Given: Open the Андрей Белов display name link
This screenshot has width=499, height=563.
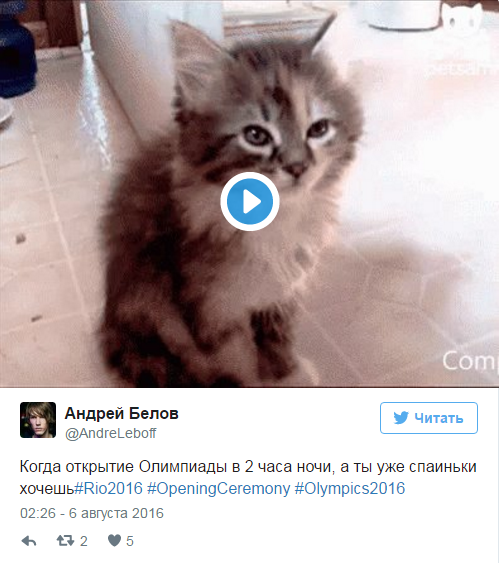Looking at the screenshot, I should [x=121, y=414].
